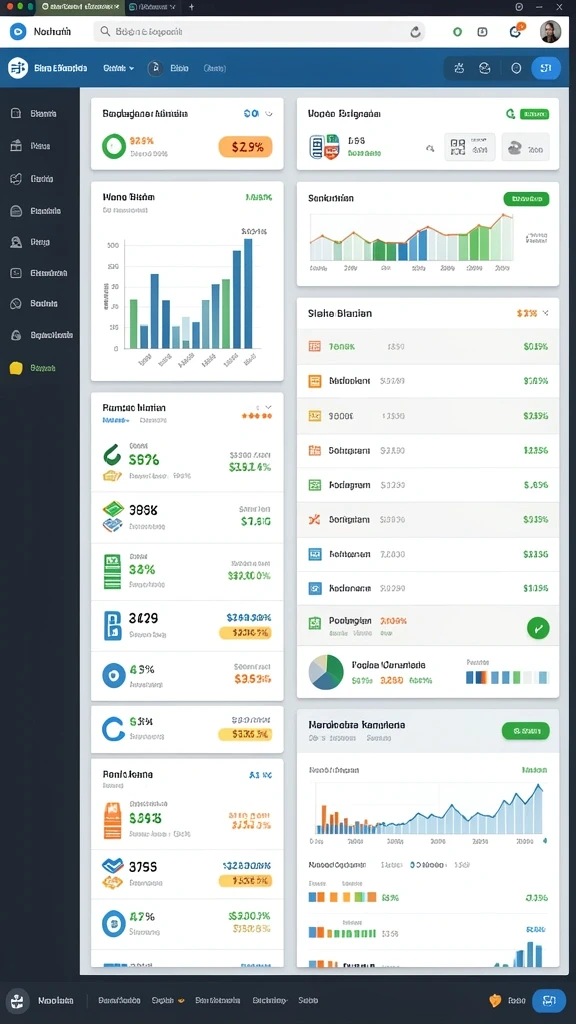576x1024 pixels.
Task: Click the bottom-left footer logo icon
Action: click(18, 1000)
